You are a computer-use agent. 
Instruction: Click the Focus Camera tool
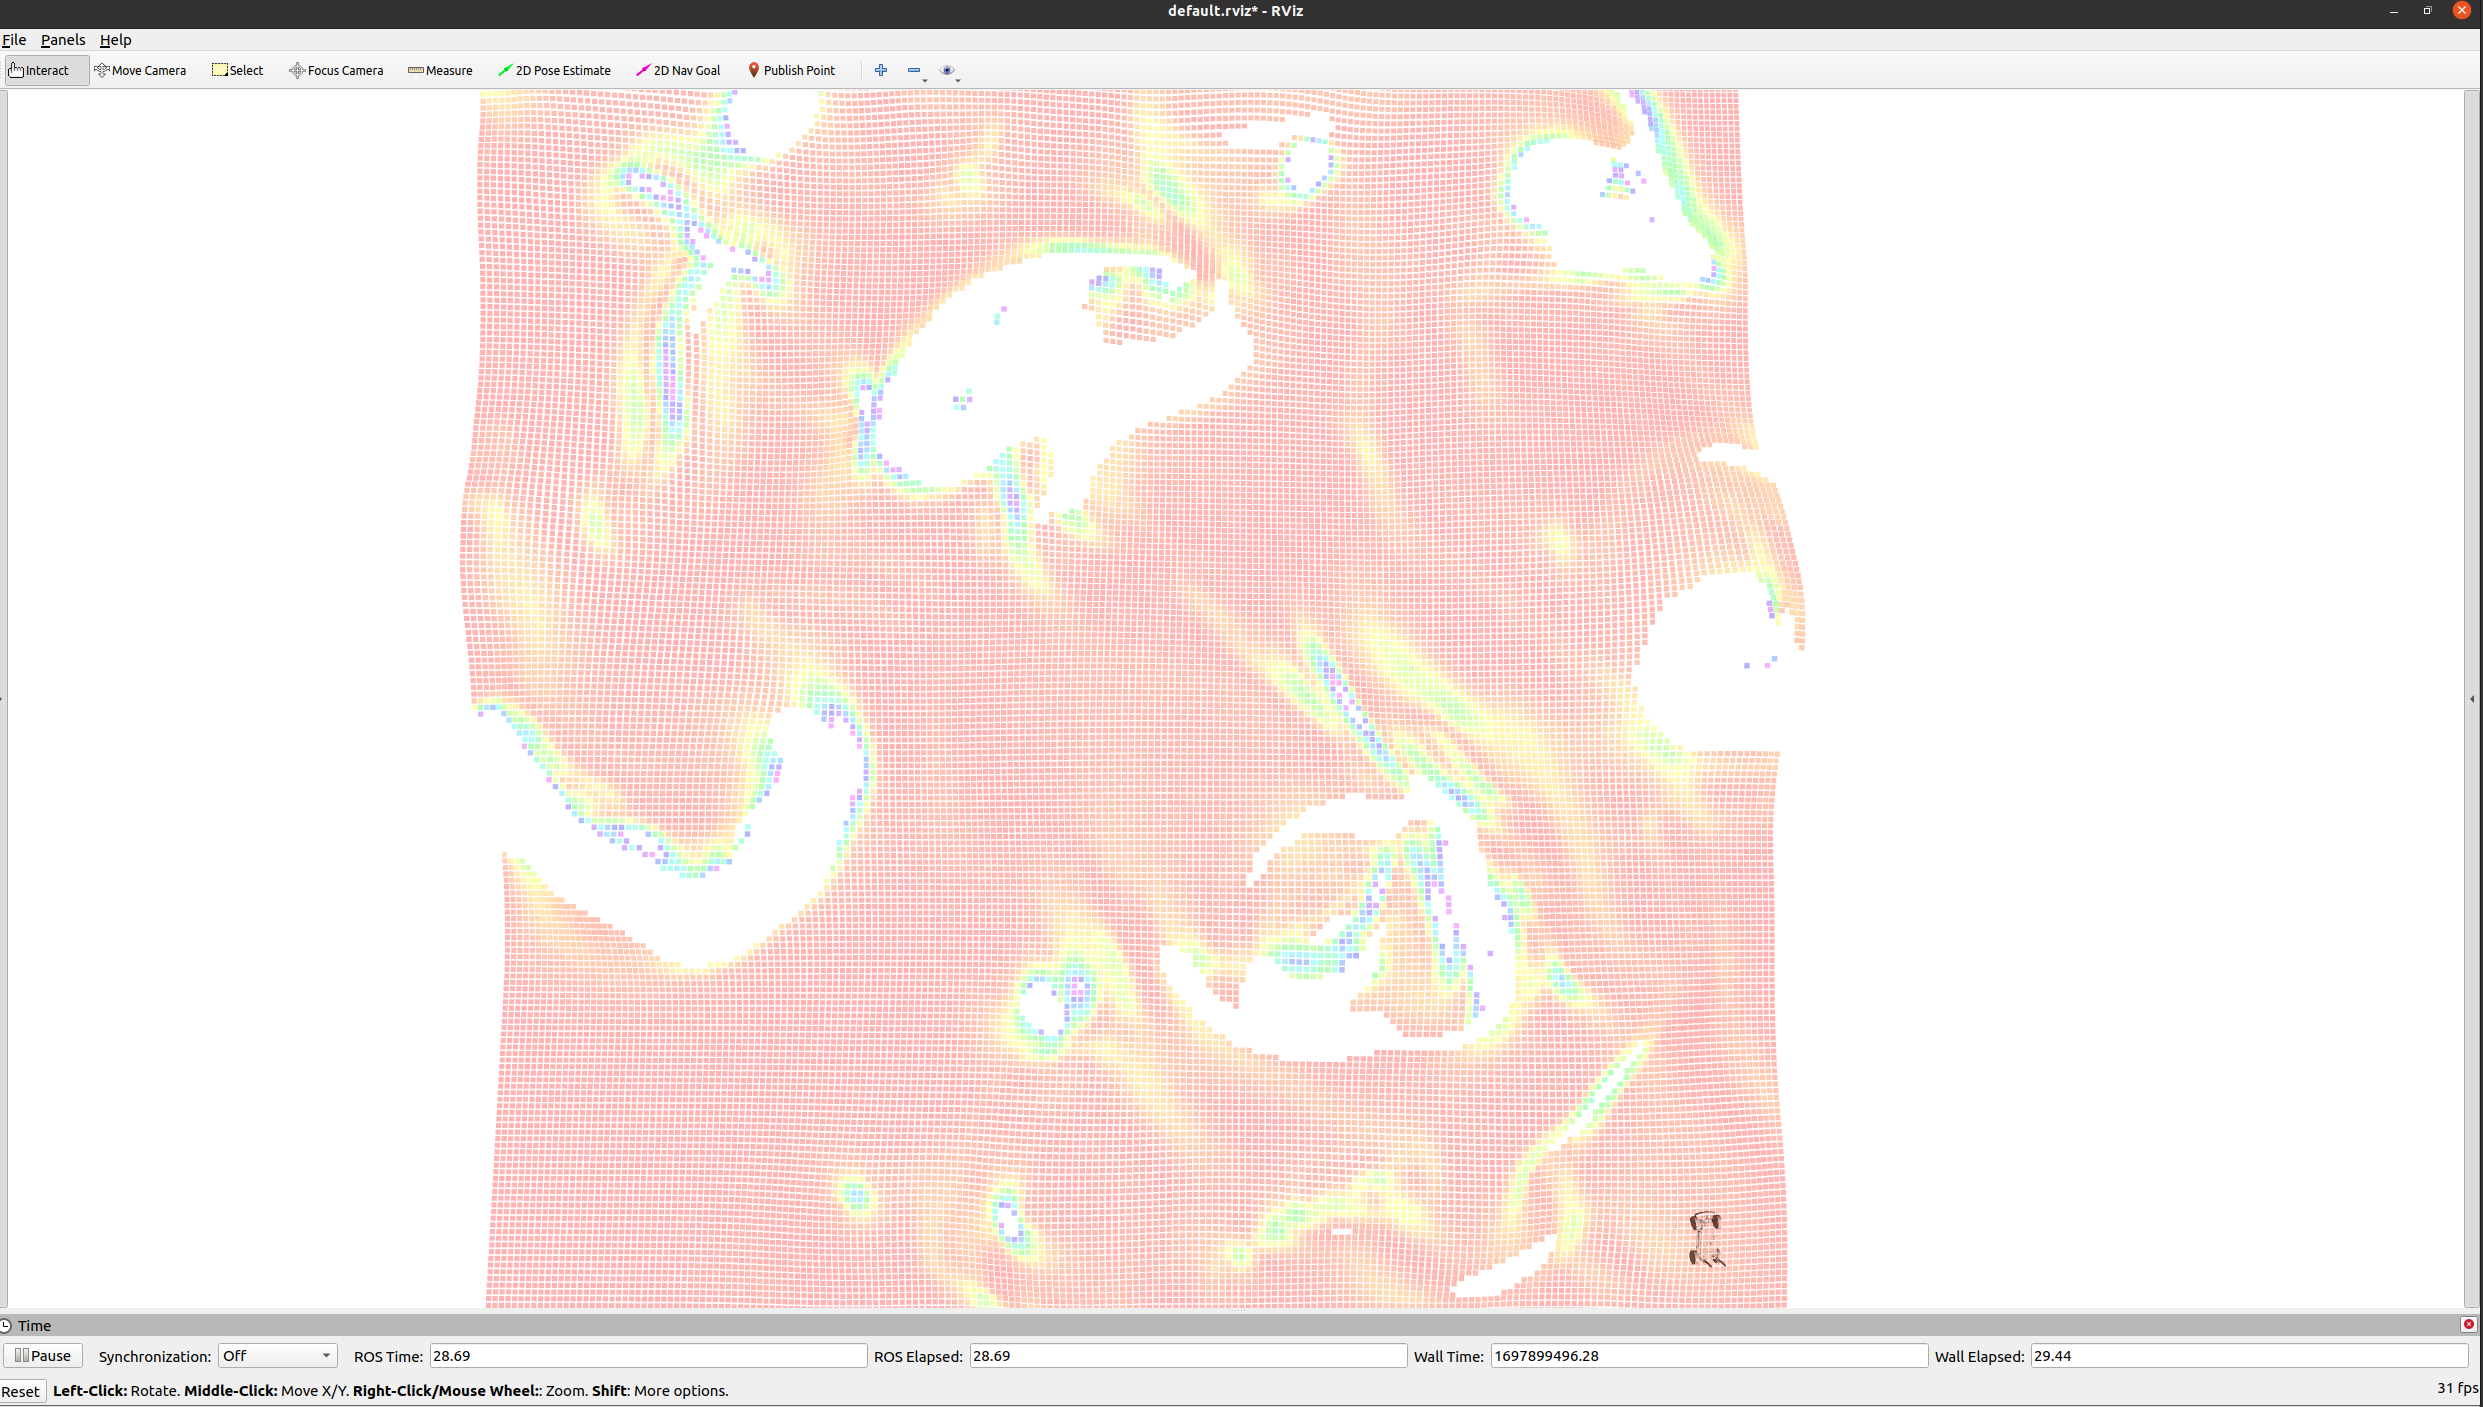point(336,71)
